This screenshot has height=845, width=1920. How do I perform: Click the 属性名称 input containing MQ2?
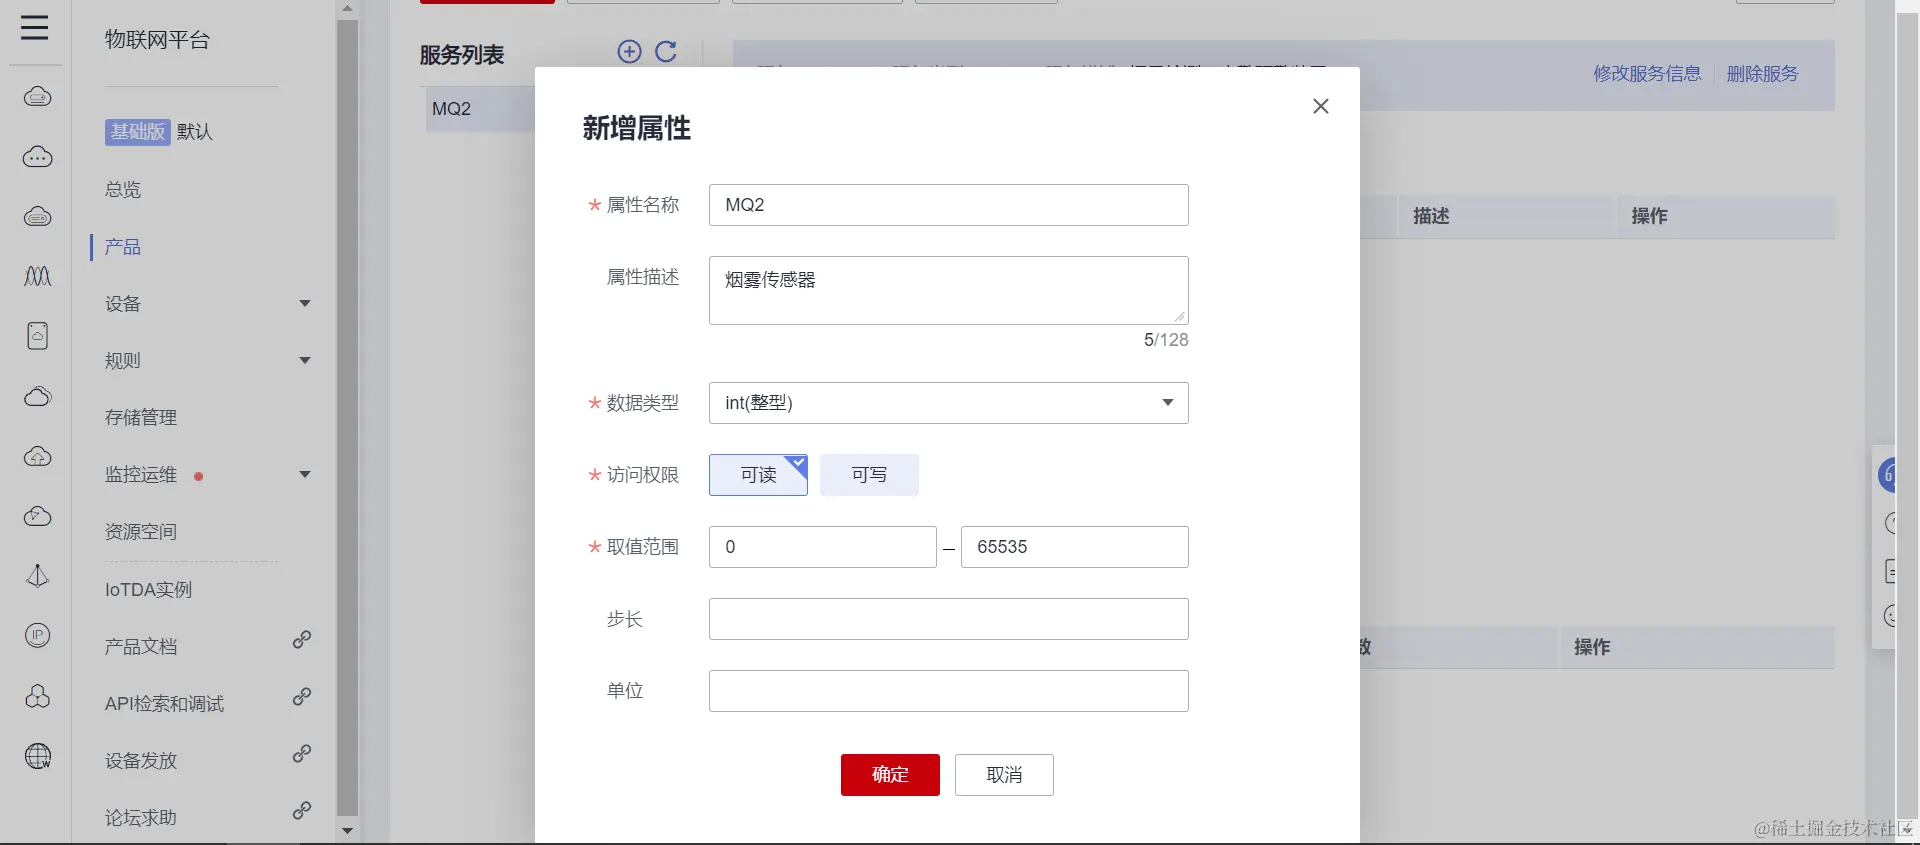point(949,205)
